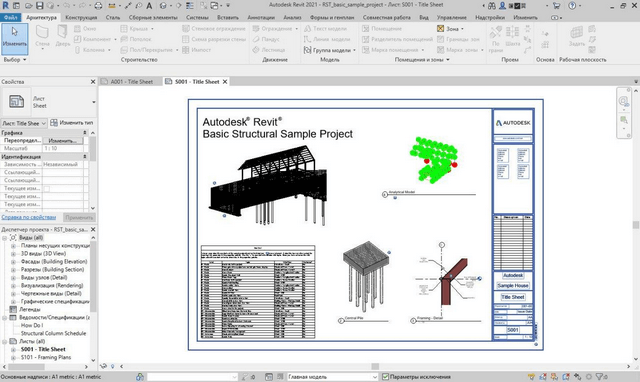Switch to the Управление ribbon tab
640x382 pixels.
pos(451,18)
